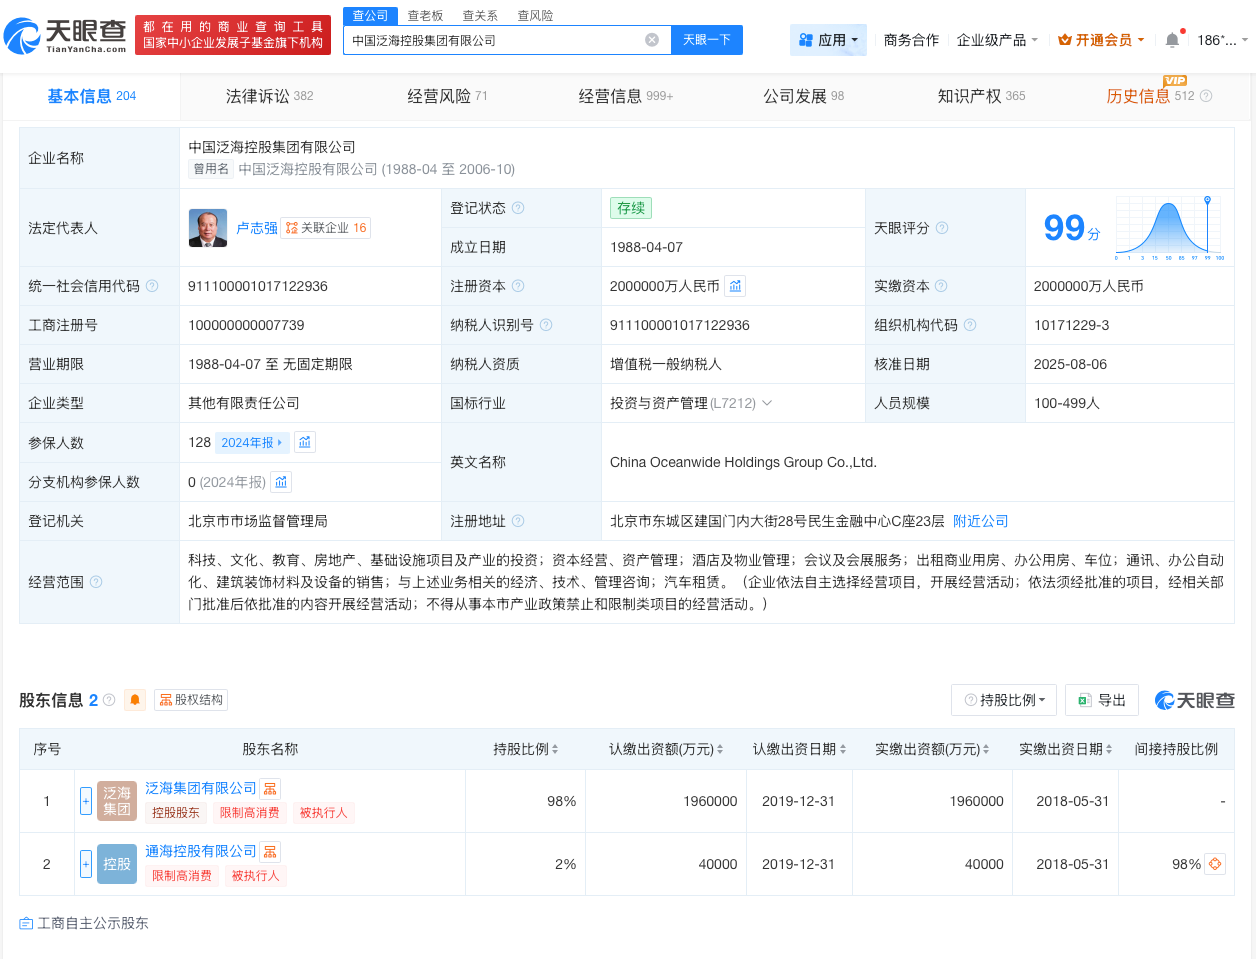Click the 控股 company logo tile
This screenshot has height=959, width=1256.
[x=117, y=864]
